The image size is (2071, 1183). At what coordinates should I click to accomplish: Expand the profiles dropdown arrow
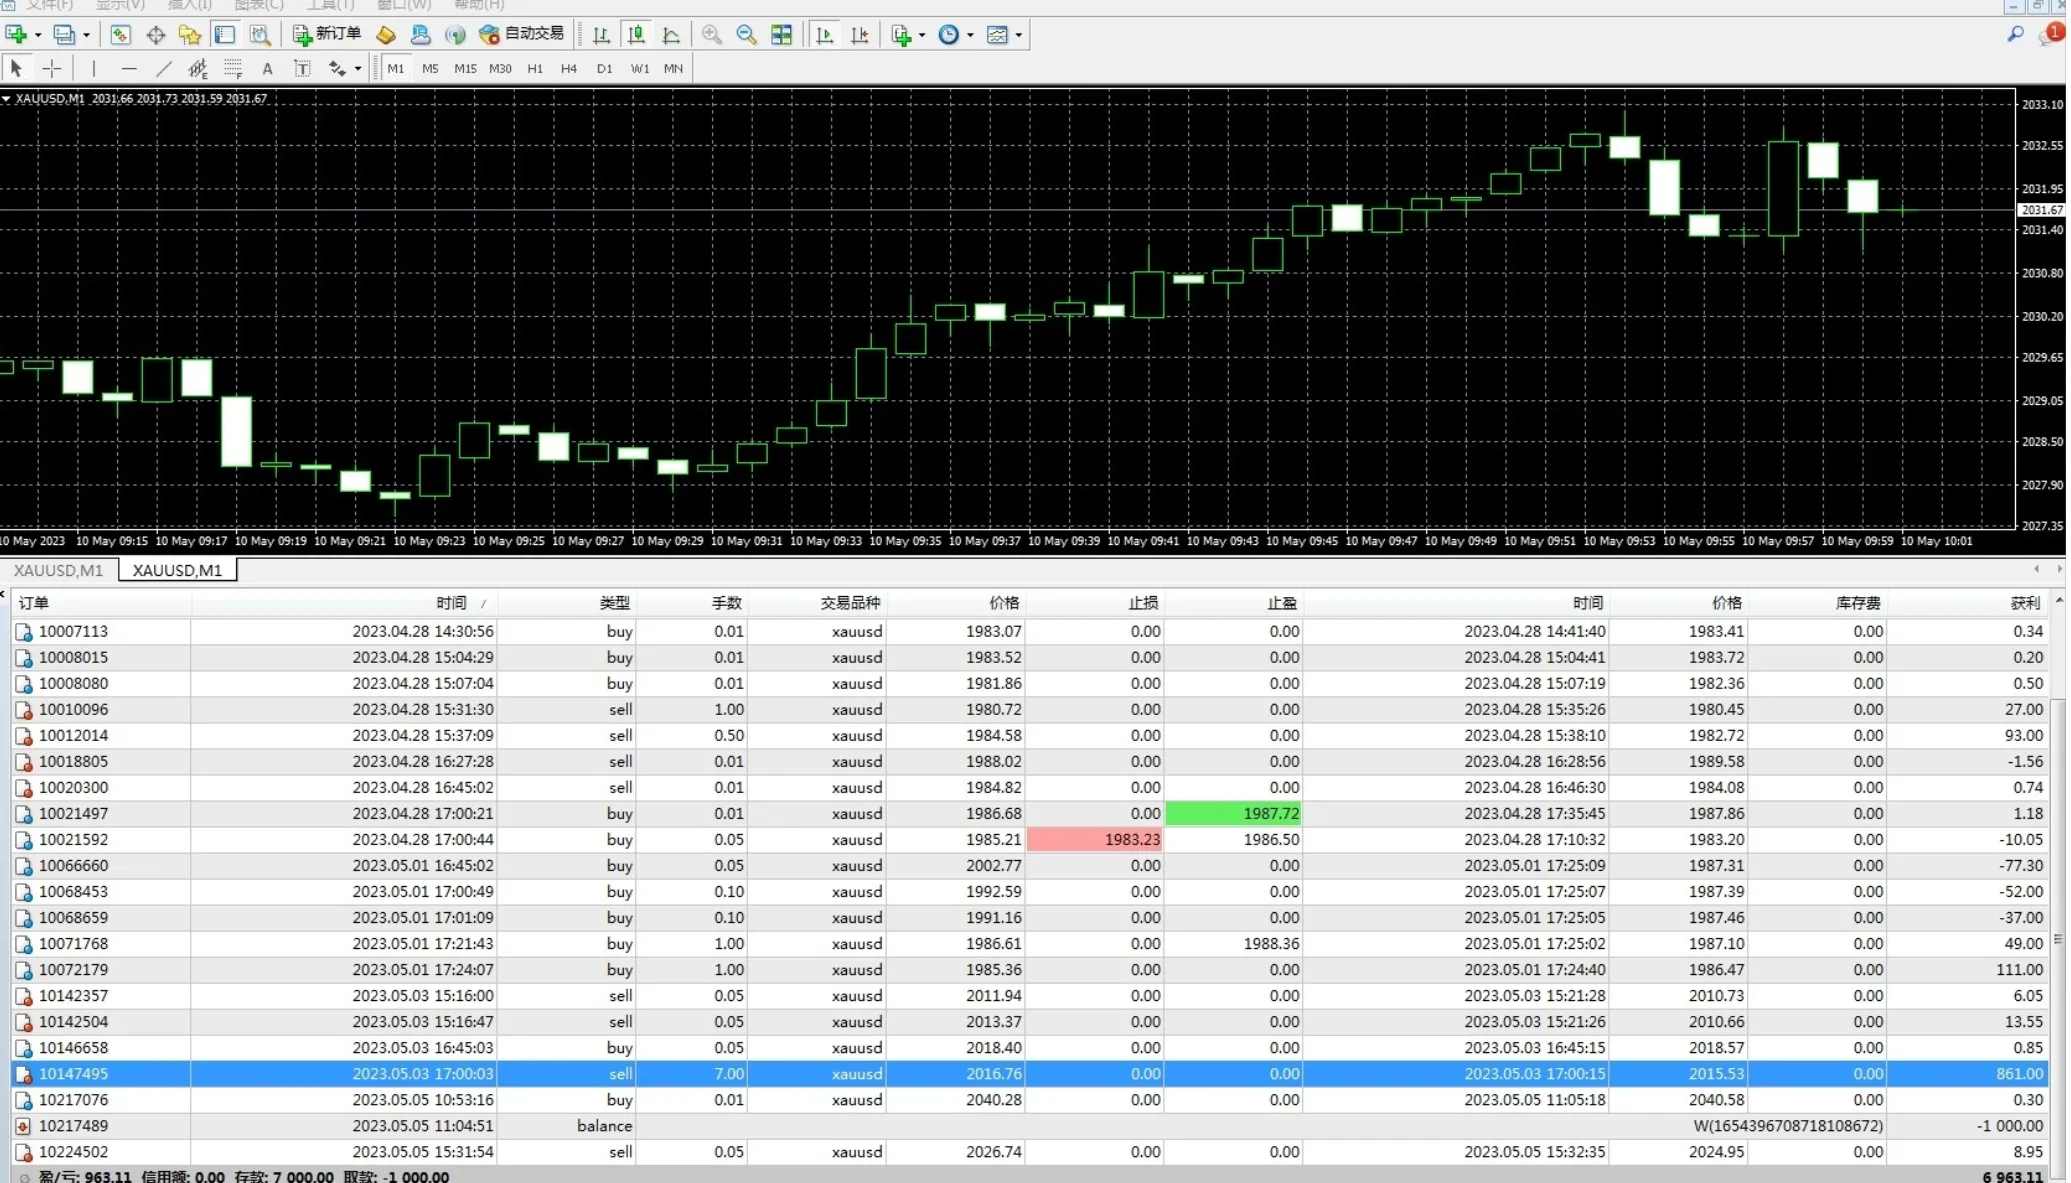tap(86, 35)
